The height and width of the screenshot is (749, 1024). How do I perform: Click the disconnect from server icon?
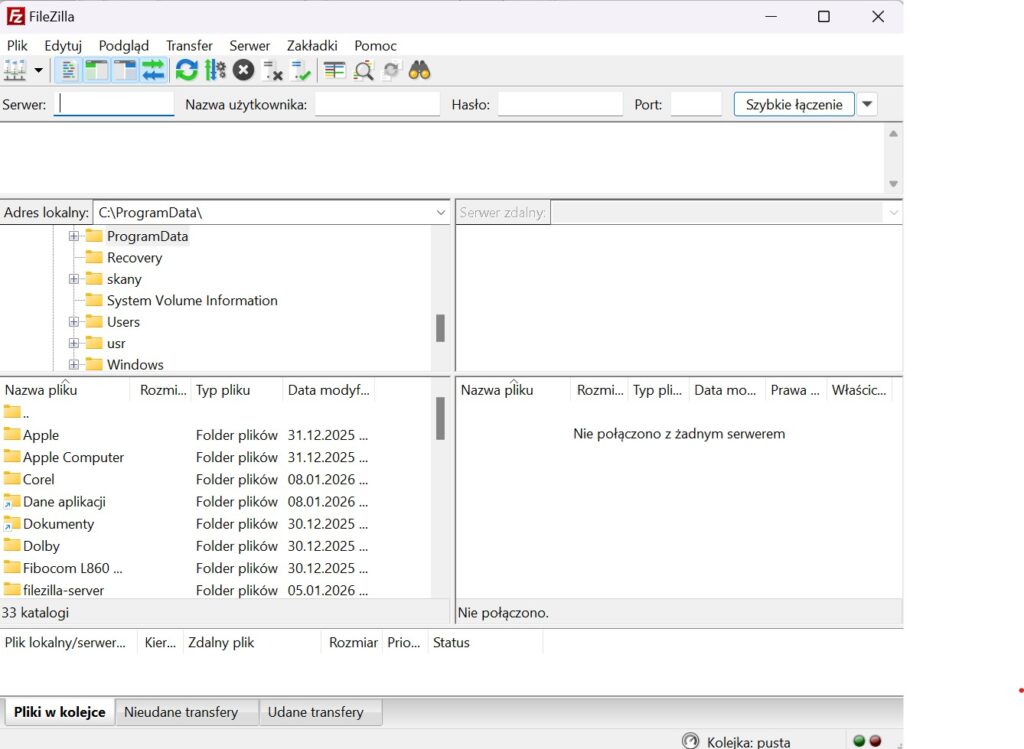[x=272, y=71]
